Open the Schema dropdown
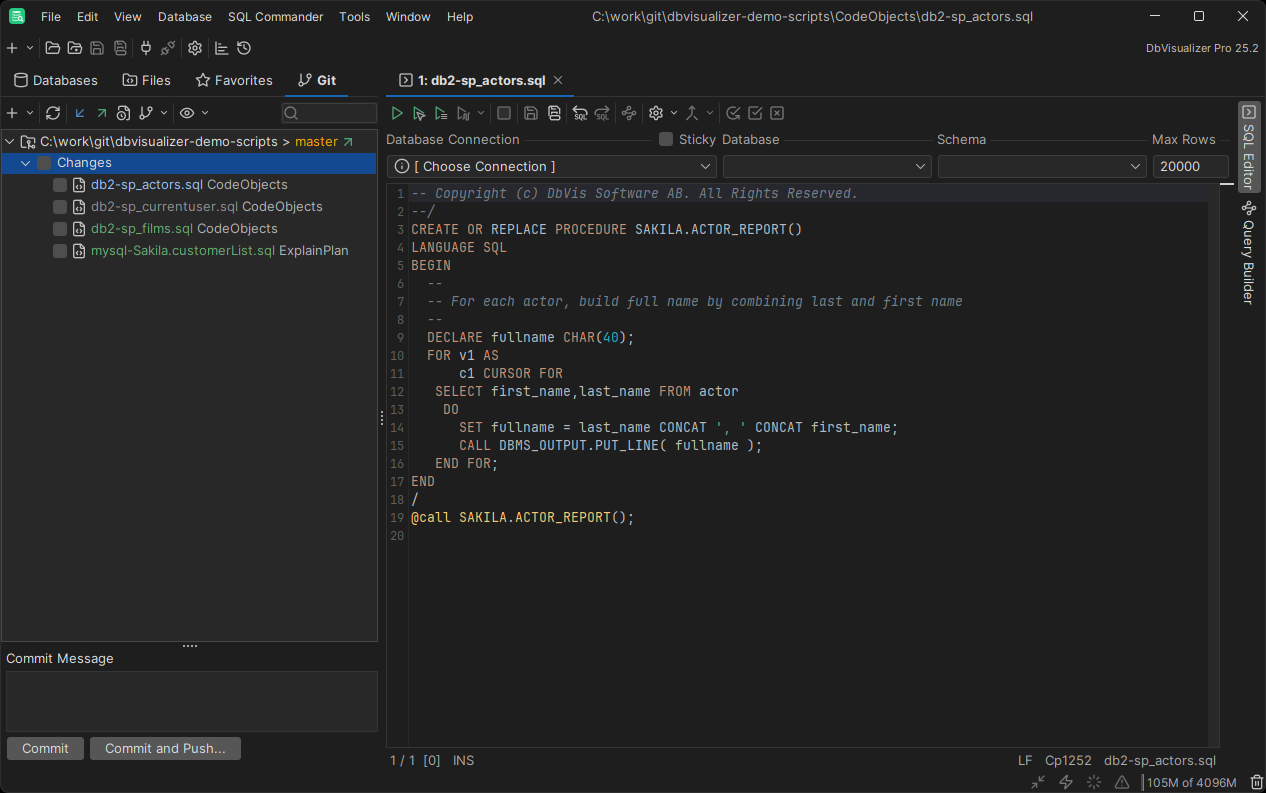1266x793 pixels. (x=1041, y=167)
